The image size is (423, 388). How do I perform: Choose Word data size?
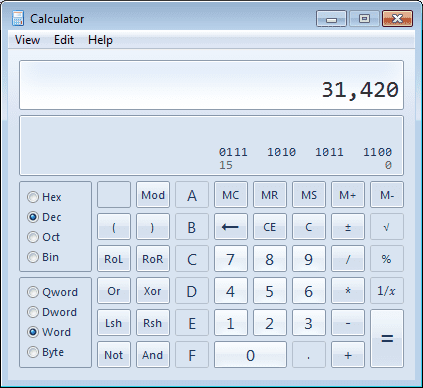[49, 332]
